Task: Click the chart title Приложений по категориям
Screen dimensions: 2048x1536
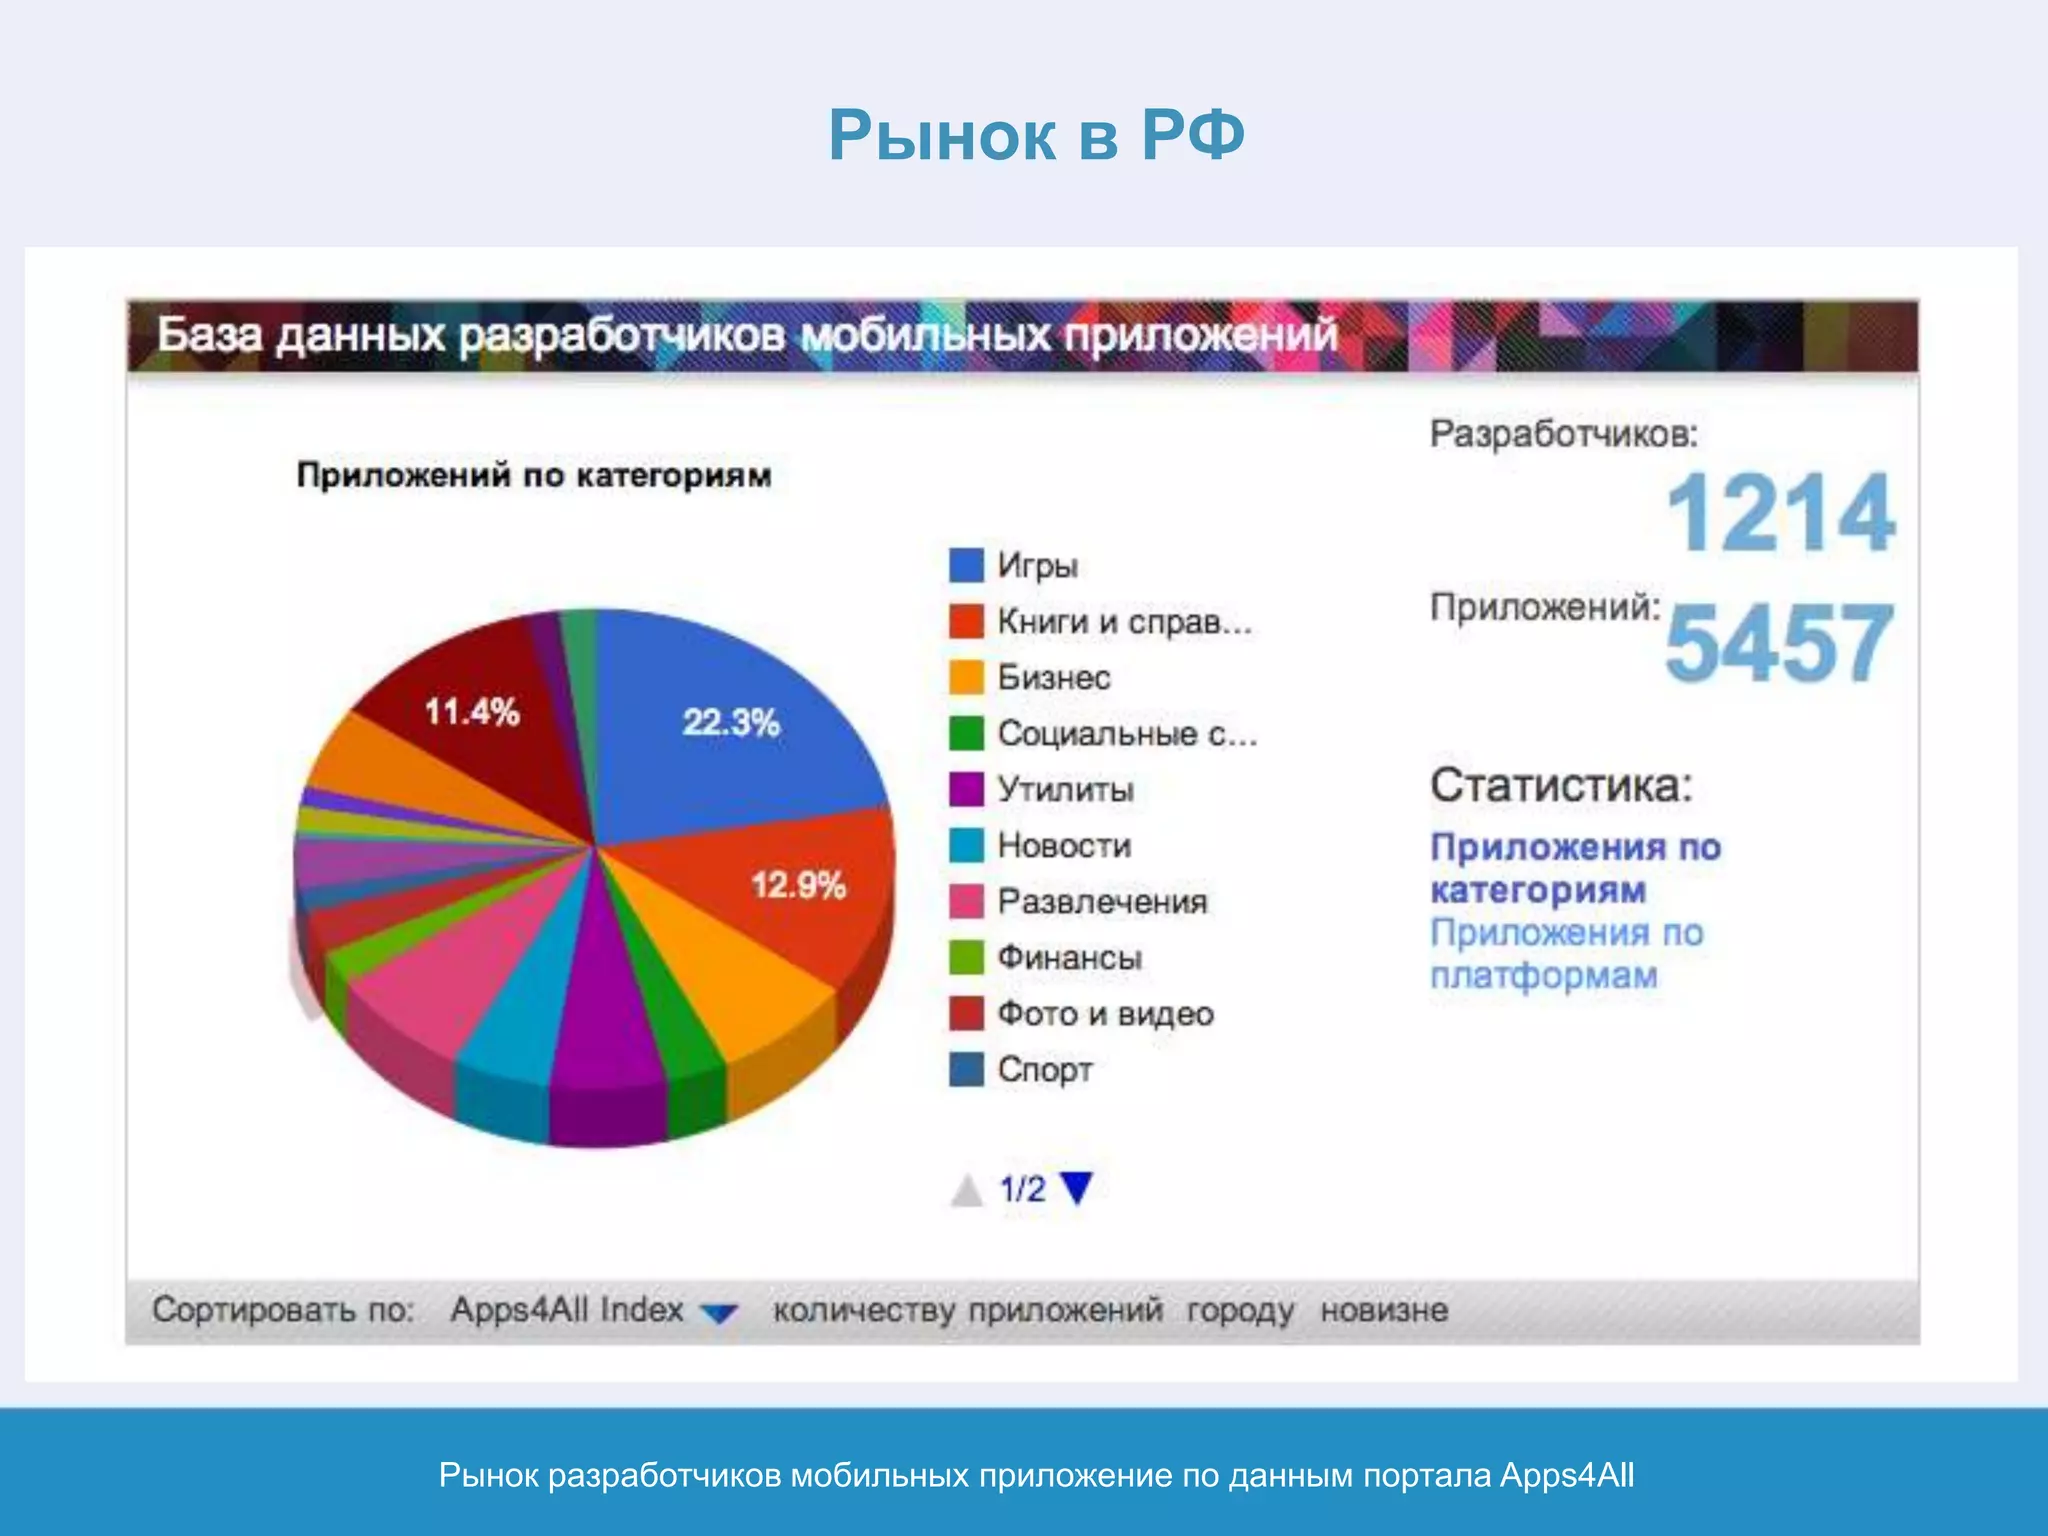Action: pyautogui.click(x=534, y=474)
